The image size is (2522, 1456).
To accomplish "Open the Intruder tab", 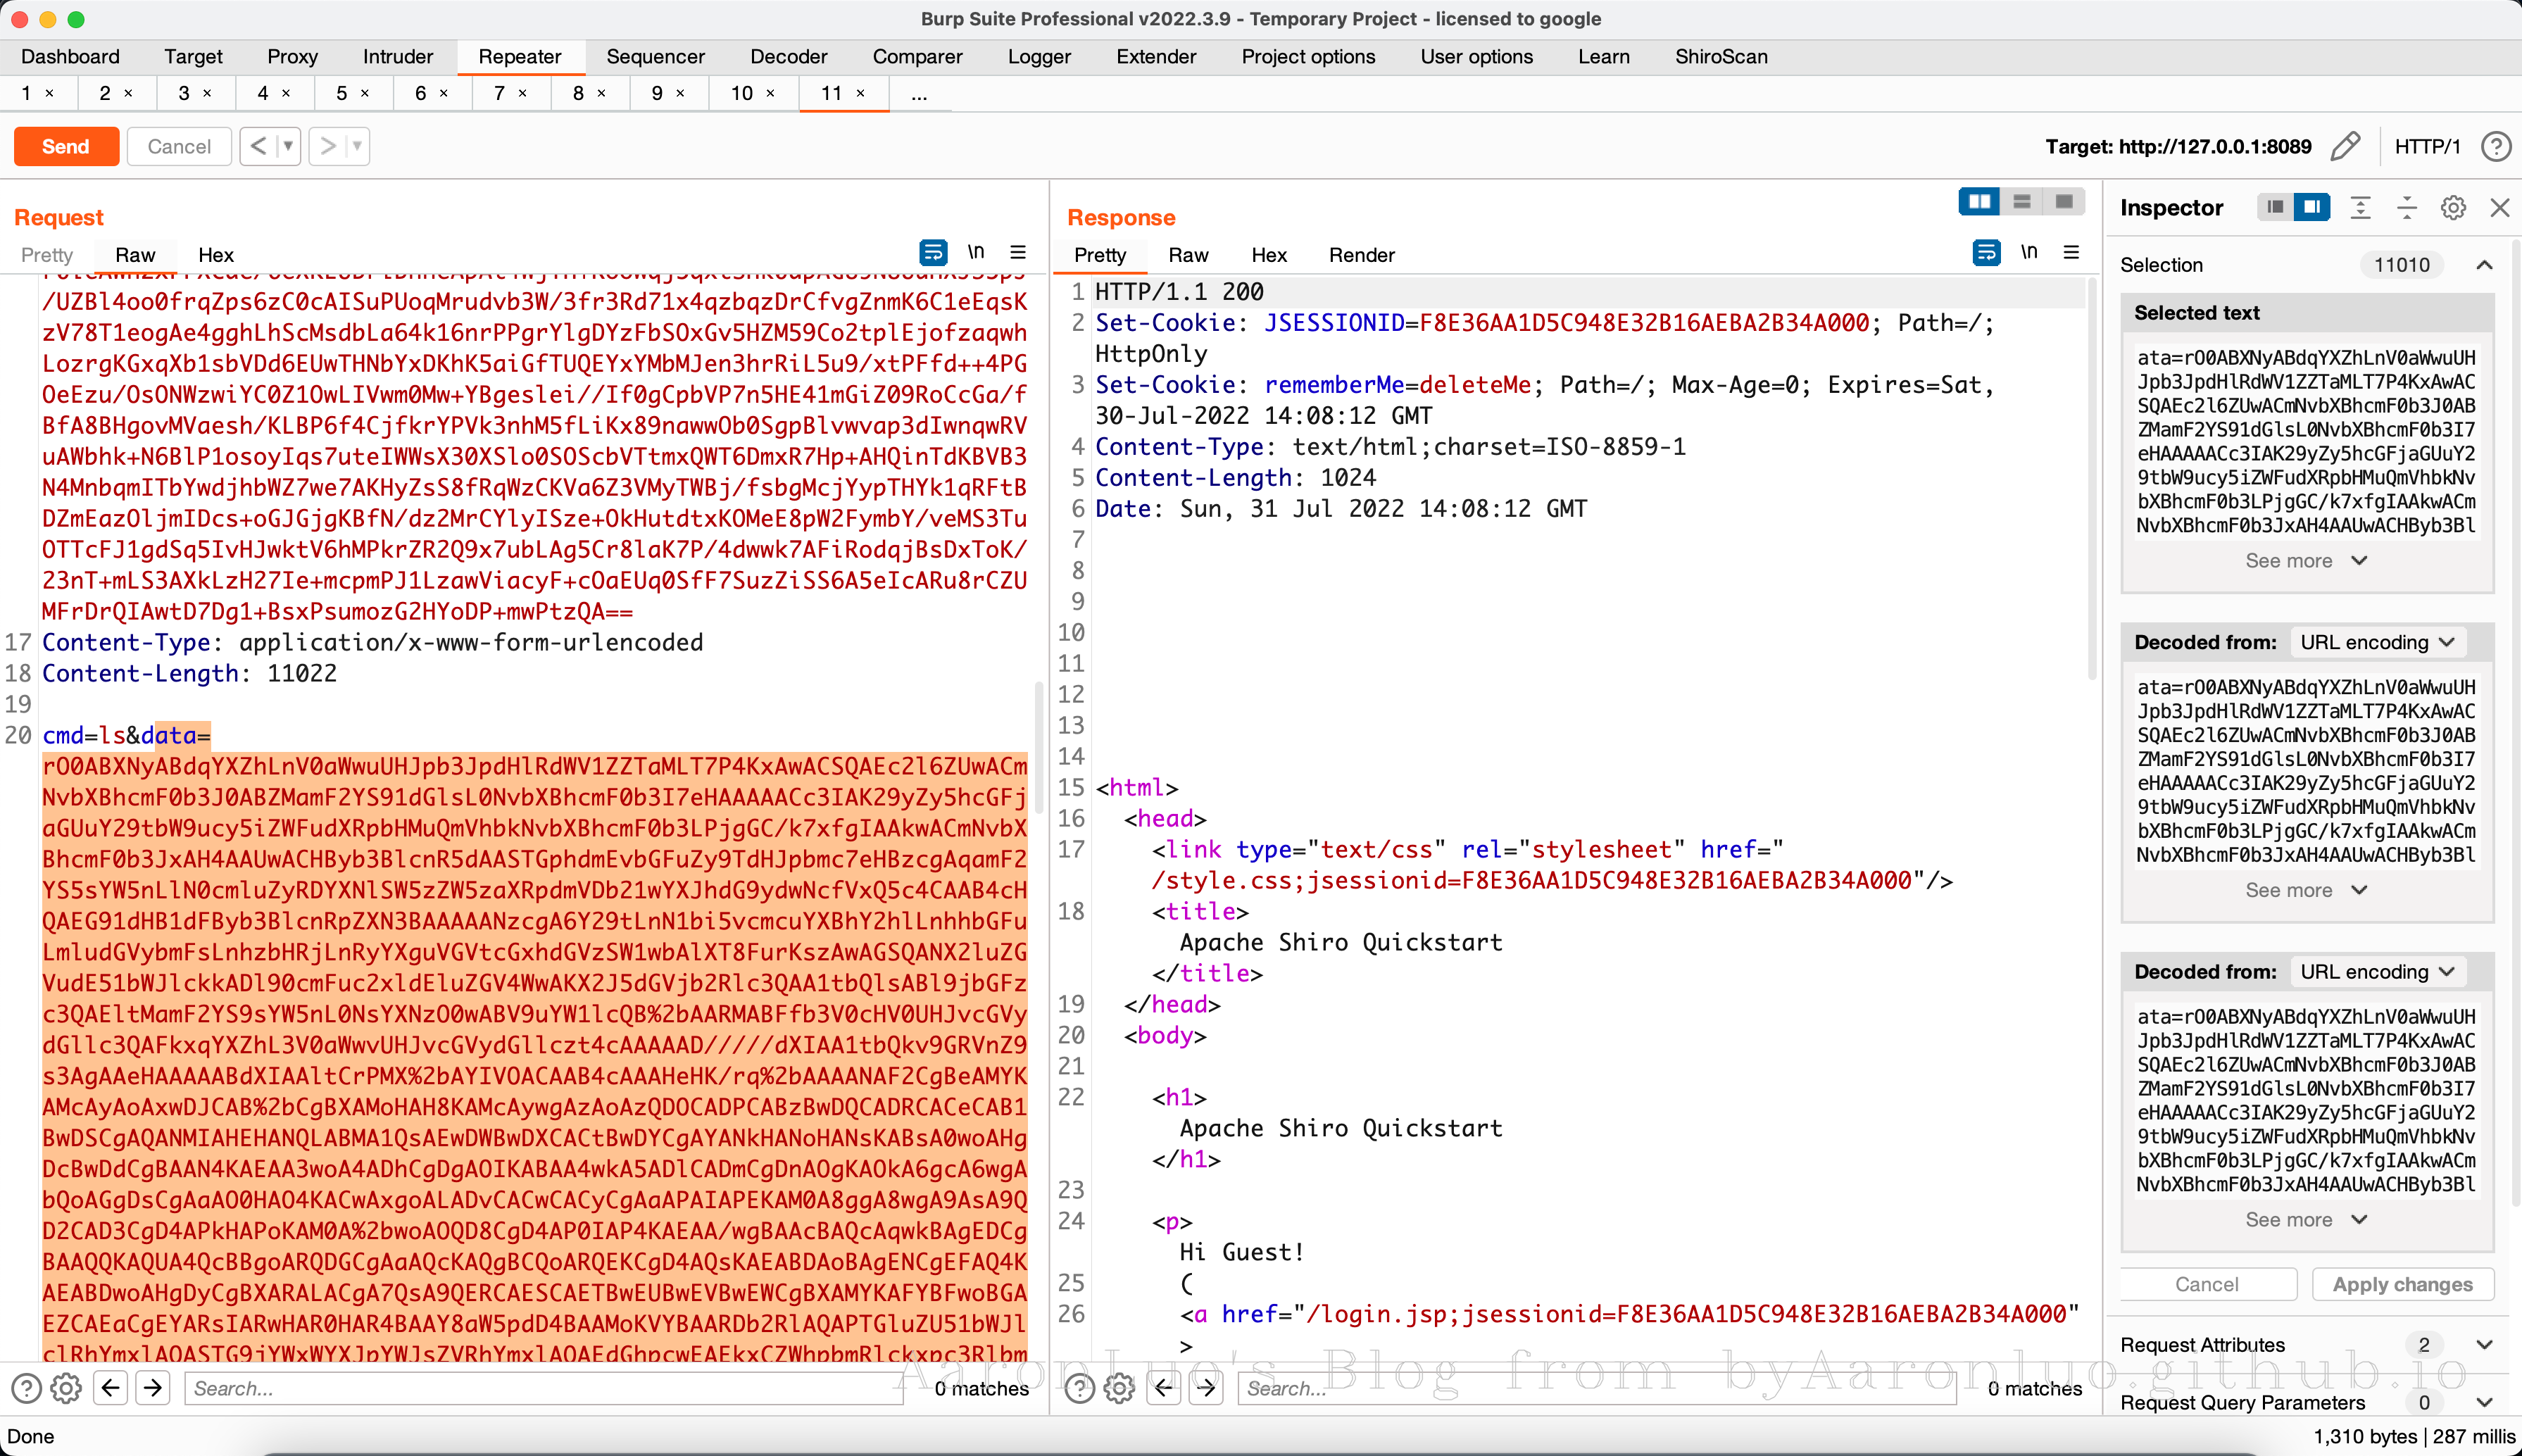I will click(398, 56).
